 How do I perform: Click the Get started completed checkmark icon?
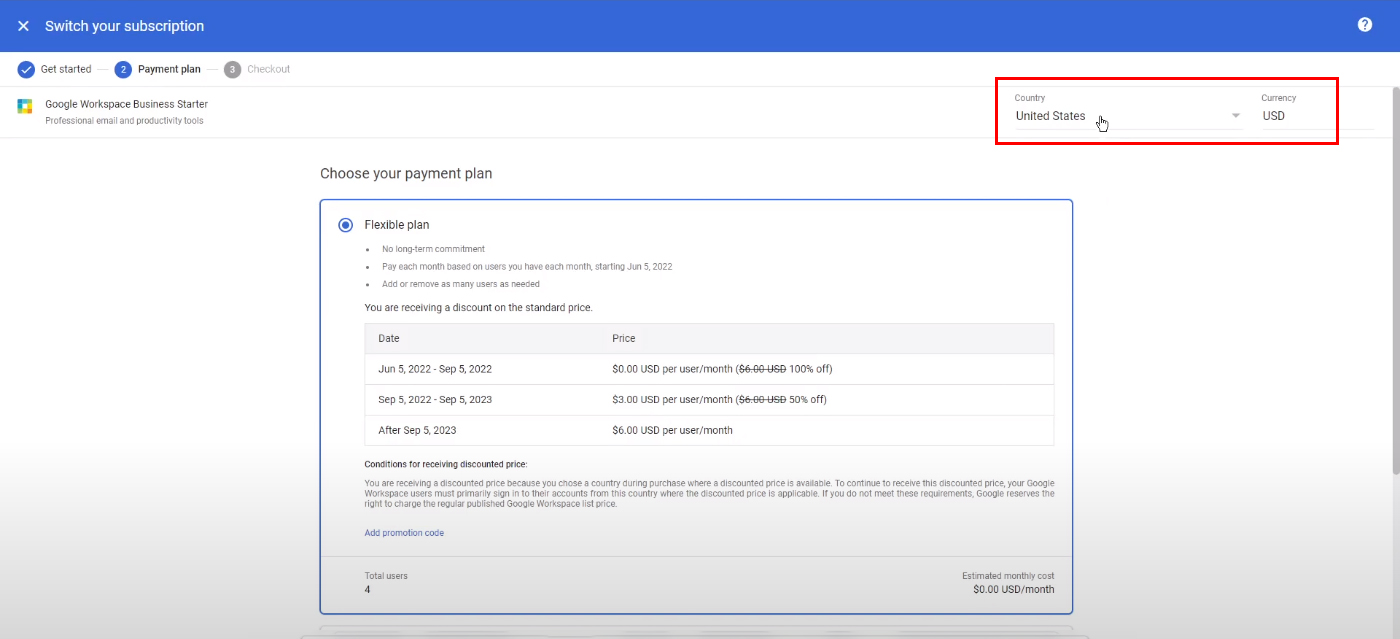pyautogui.click(x=26, y=69)
